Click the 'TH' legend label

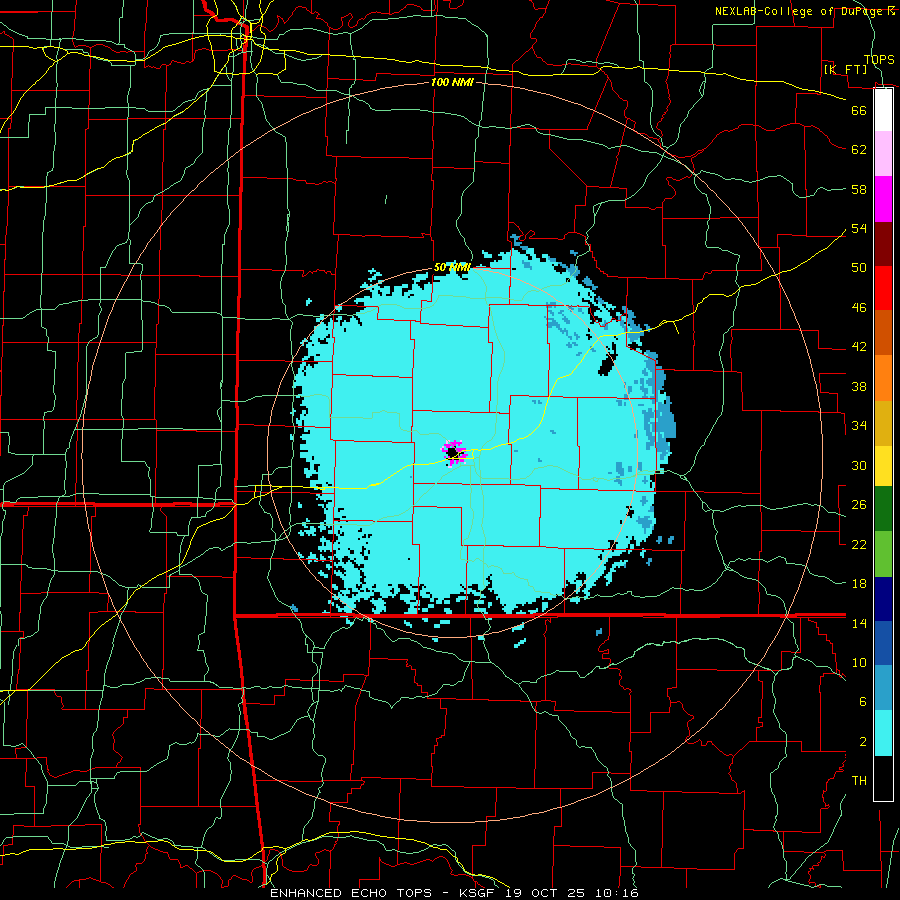point(859,781)
